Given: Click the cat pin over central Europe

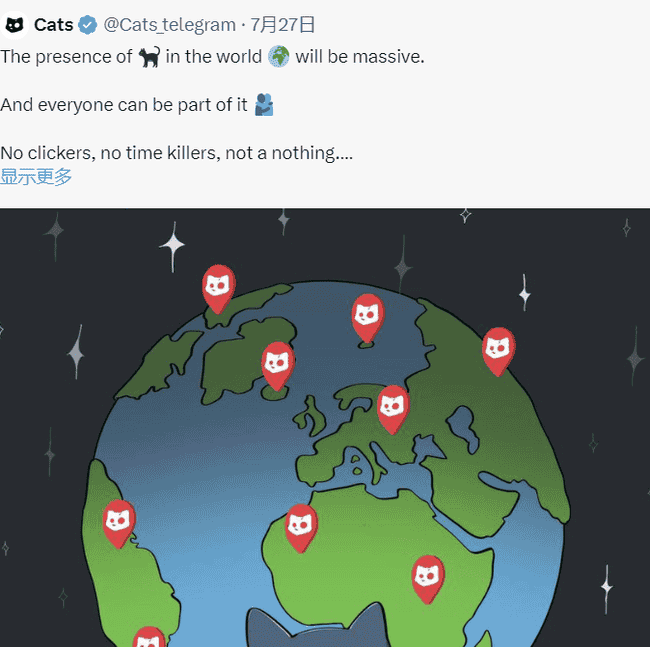Looking at the screenshot, I should pos(393,410).
